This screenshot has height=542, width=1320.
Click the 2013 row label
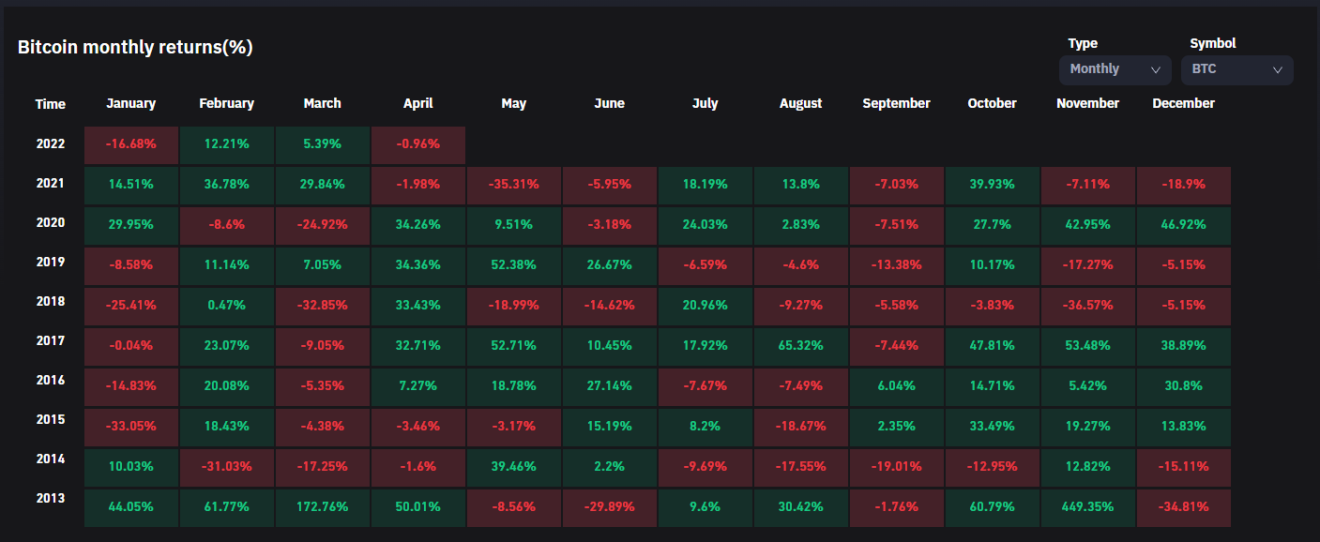pyautogui.click(x=50, y=498)
